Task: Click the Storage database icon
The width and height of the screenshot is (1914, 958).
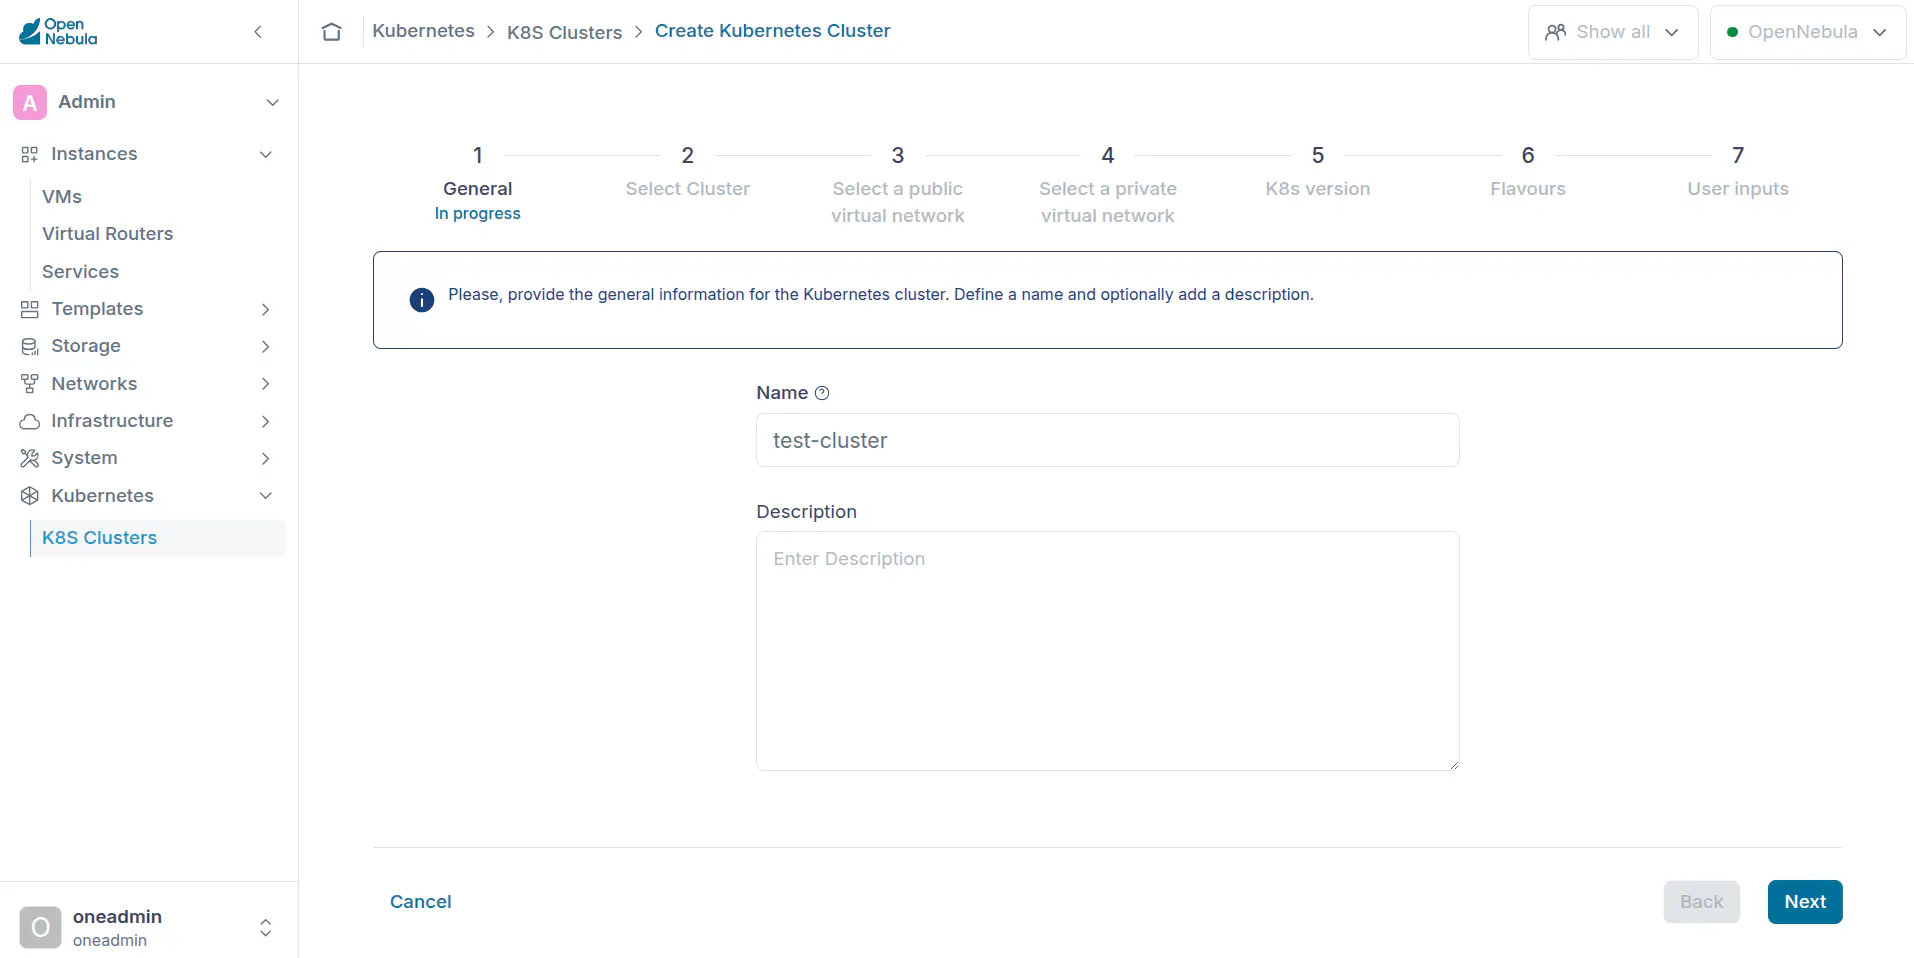Action: (x=30, y=346)
